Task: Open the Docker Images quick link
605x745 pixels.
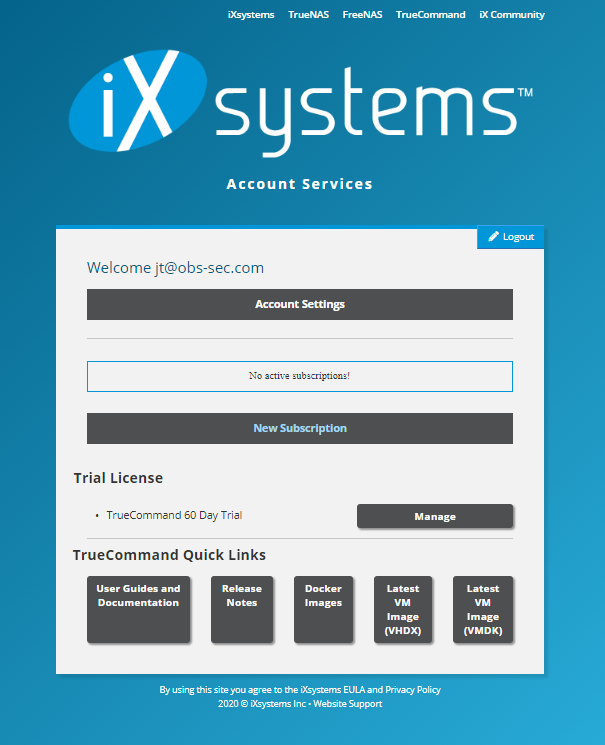Action: (323, 609)
